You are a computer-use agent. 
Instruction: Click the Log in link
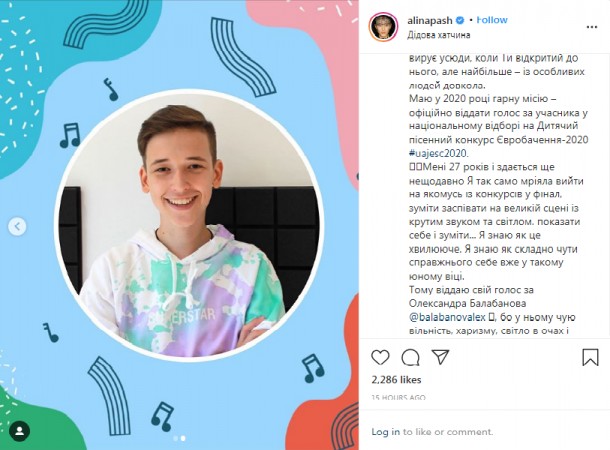(385, 432)
